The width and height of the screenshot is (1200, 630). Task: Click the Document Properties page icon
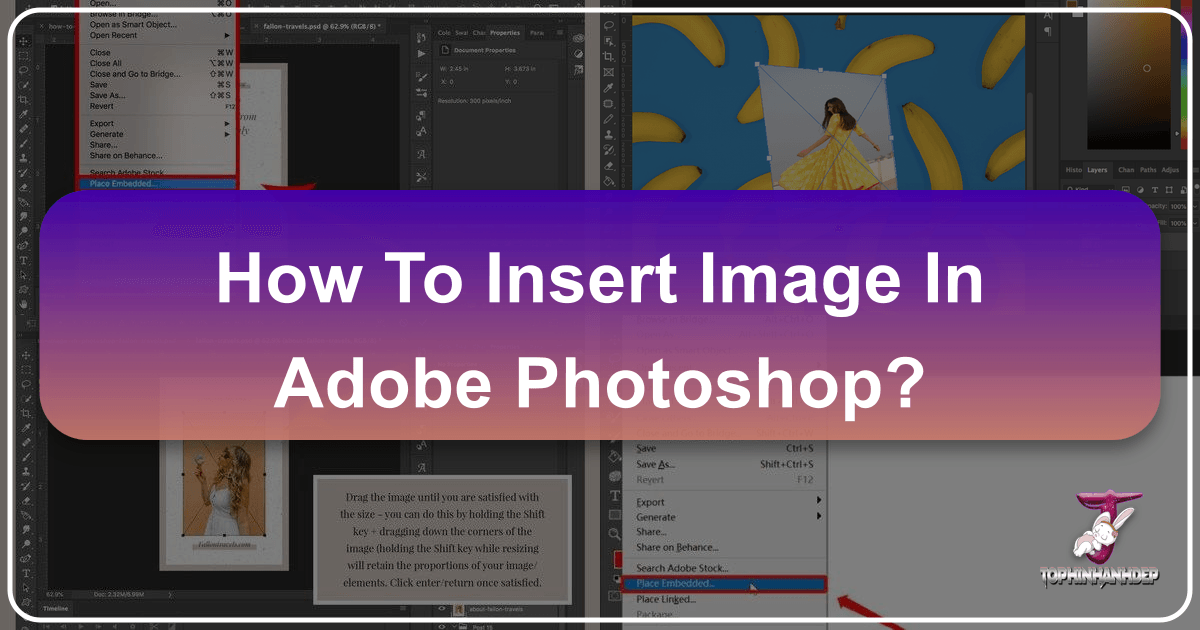click(446, 49)
